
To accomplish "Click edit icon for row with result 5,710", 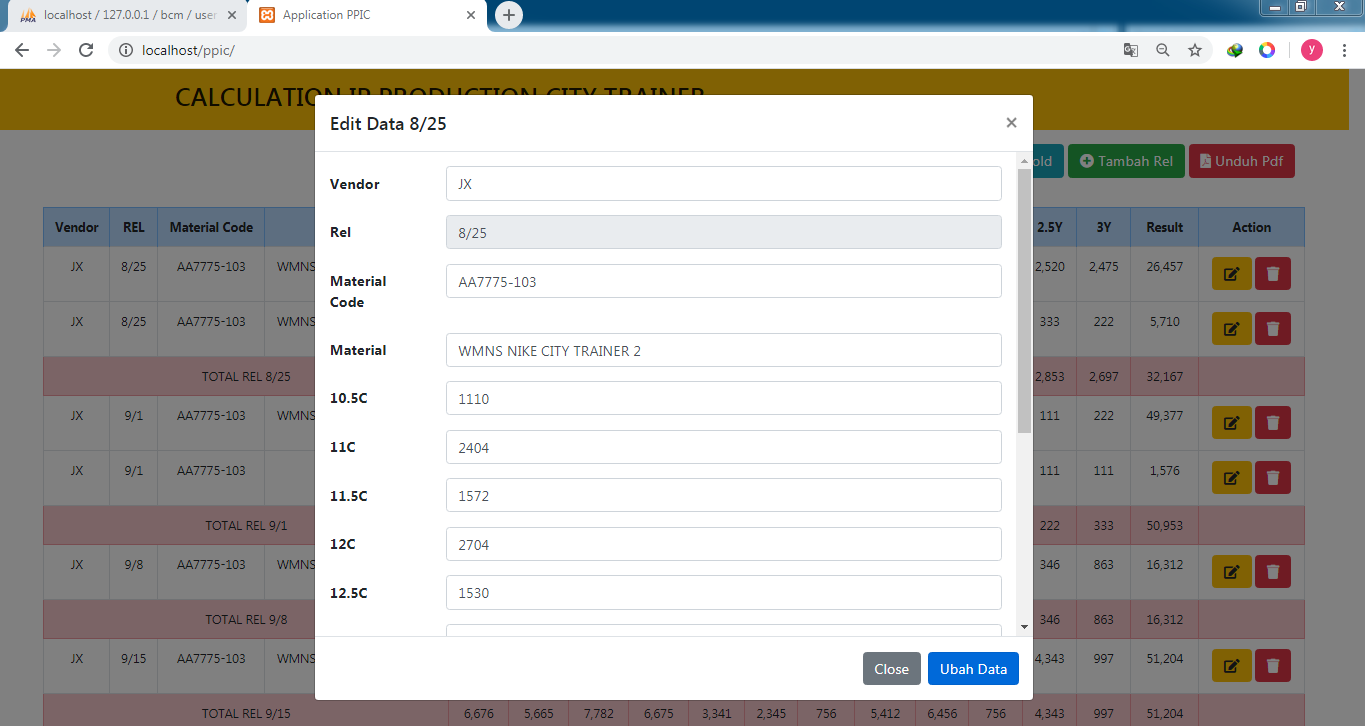I will (1231, 328).
